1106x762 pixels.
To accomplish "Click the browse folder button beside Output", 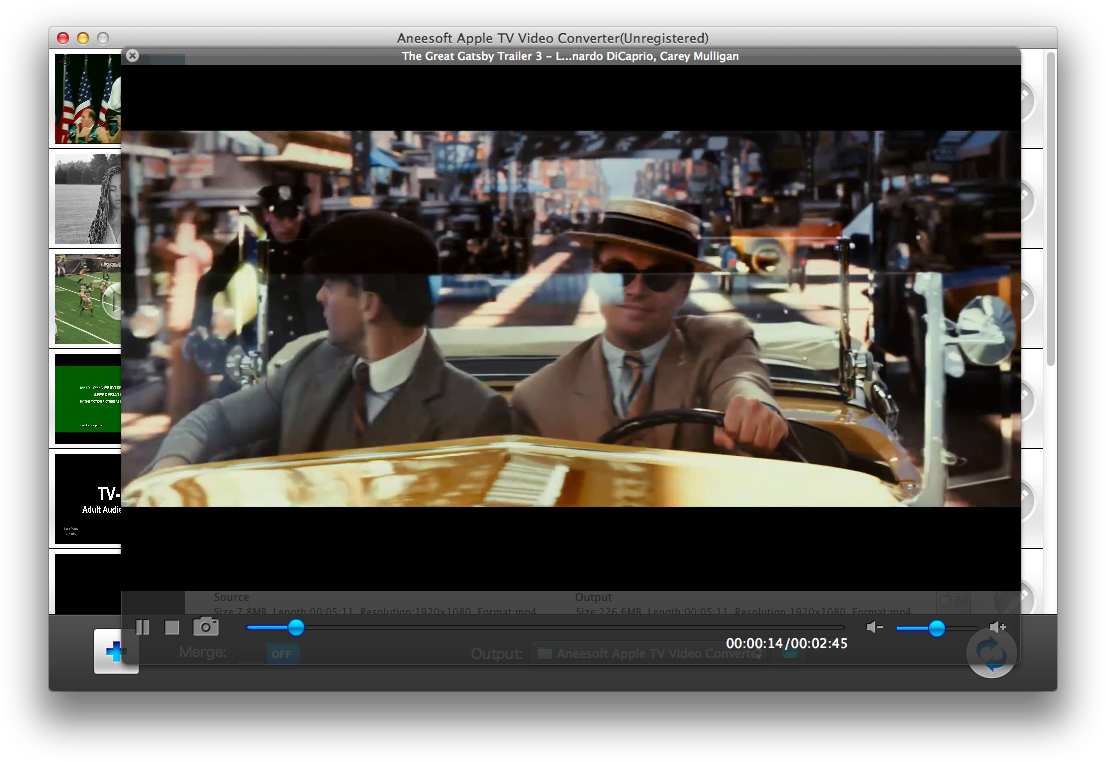I will tap(789, 654).
